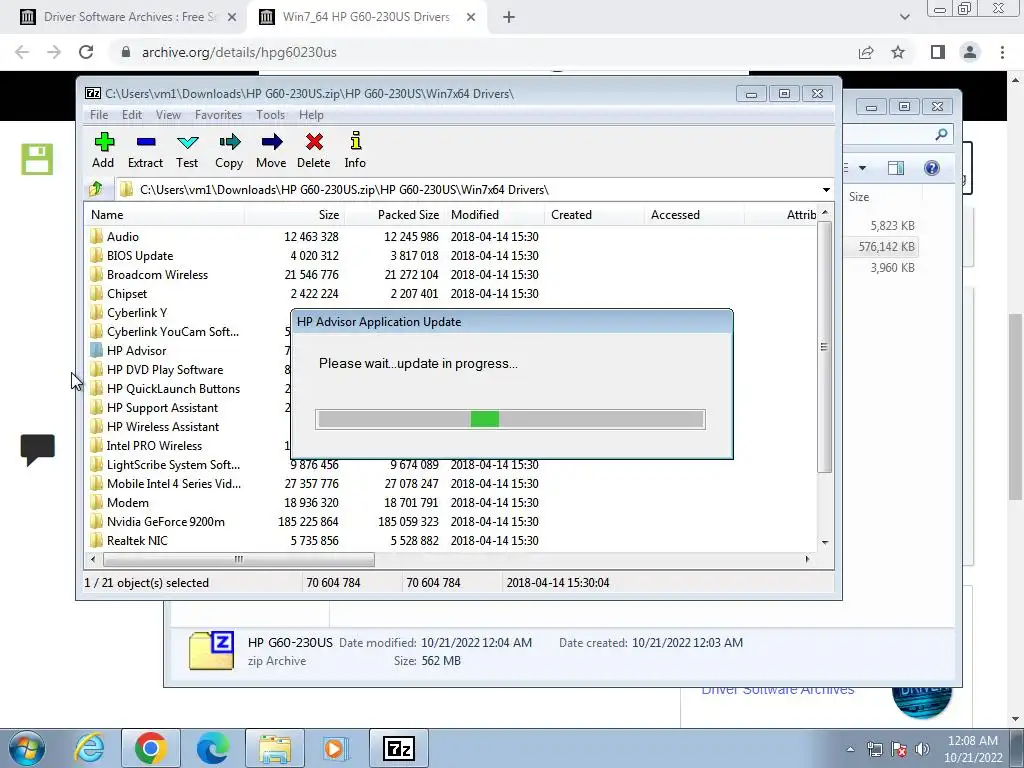Switch to Chrome in the taskbar
The image size is (1024, 768).
click(150, 748)
